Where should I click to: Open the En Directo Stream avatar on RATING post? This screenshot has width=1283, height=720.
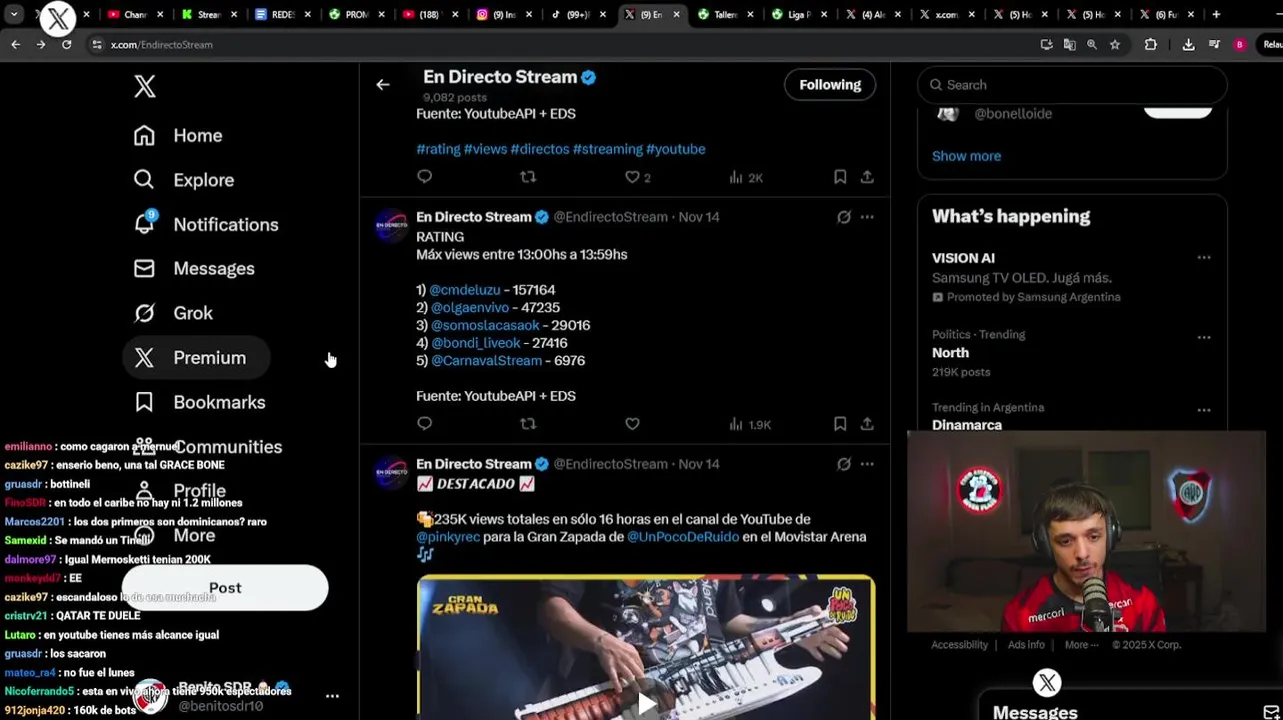point(391,225)
